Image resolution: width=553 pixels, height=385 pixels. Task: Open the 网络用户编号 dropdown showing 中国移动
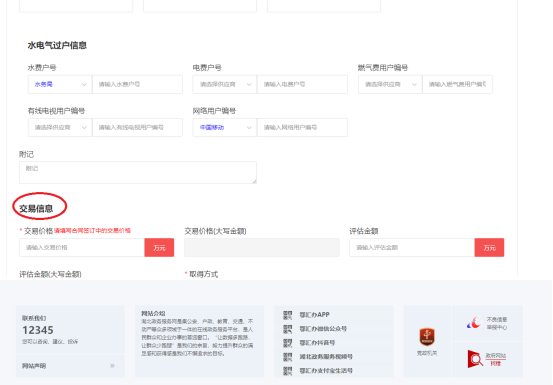pyautogui.click(x=225, y=127)
